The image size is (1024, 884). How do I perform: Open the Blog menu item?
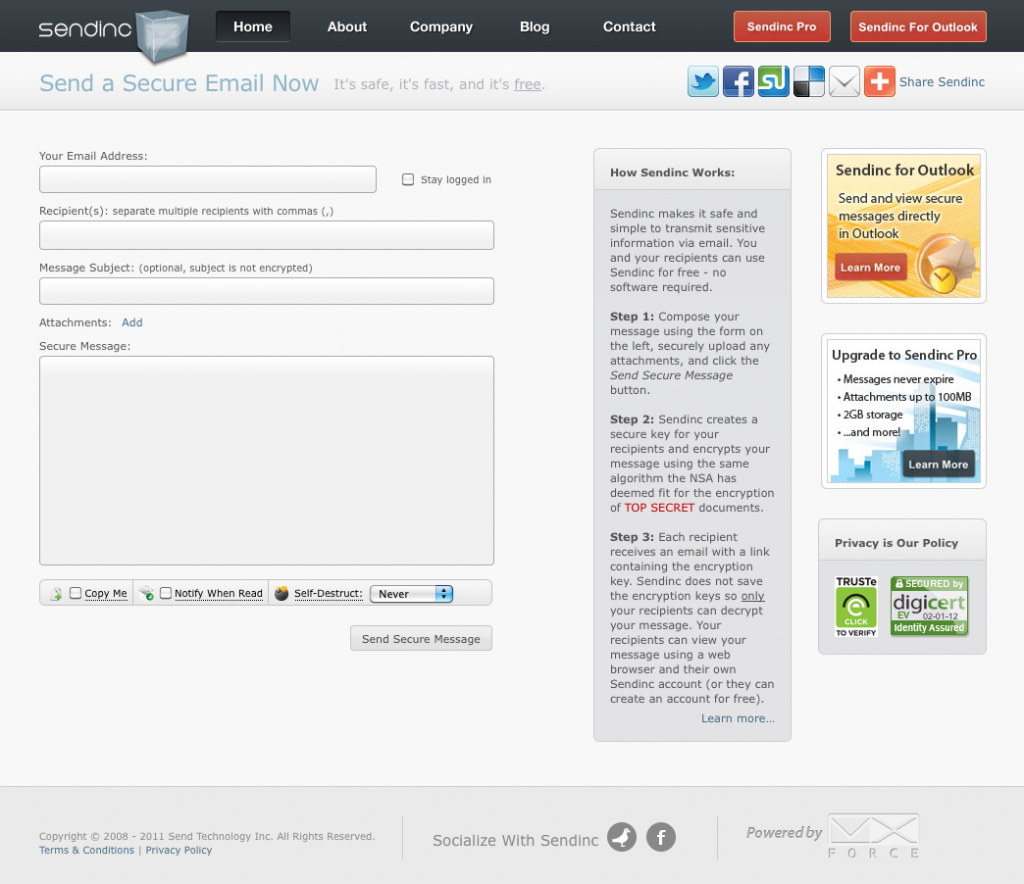pyautogui.click(x=534, y=27)
